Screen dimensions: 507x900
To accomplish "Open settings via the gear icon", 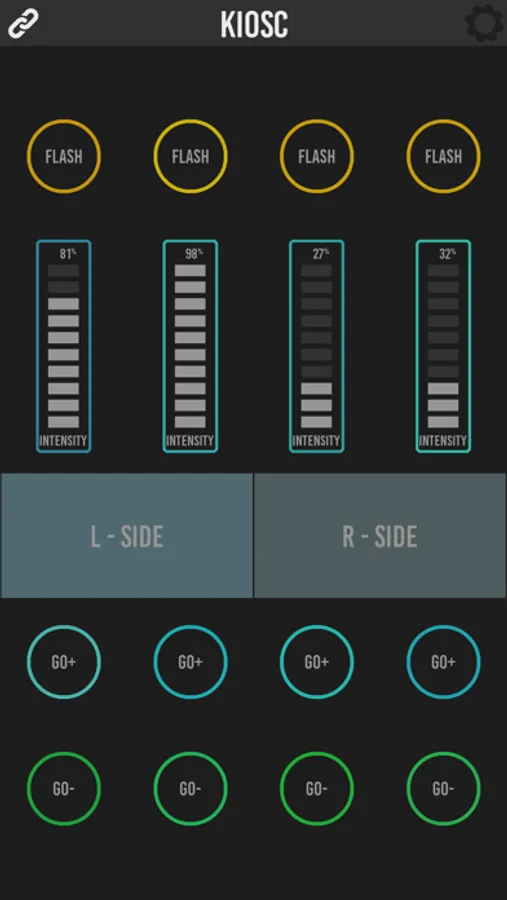I will pyautogui.click(x=484, y=24).
